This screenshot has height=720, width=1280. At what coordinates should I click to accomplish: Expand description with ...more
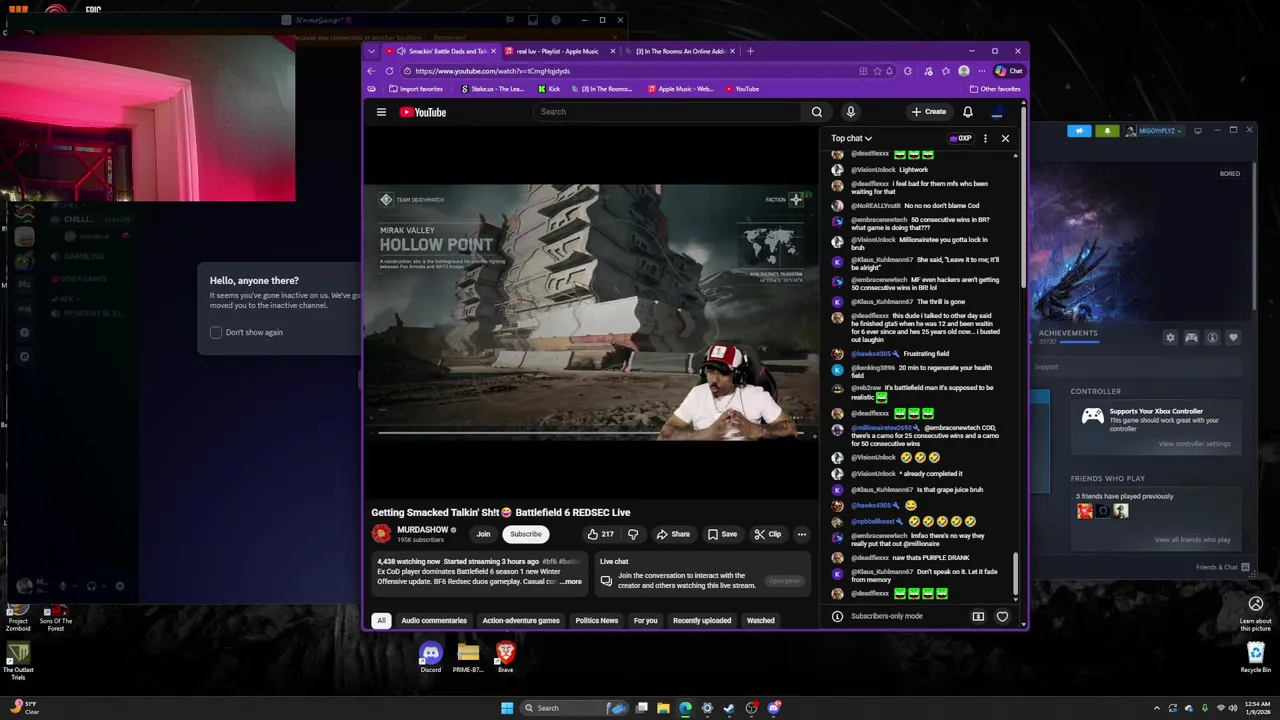coord(571,581)
